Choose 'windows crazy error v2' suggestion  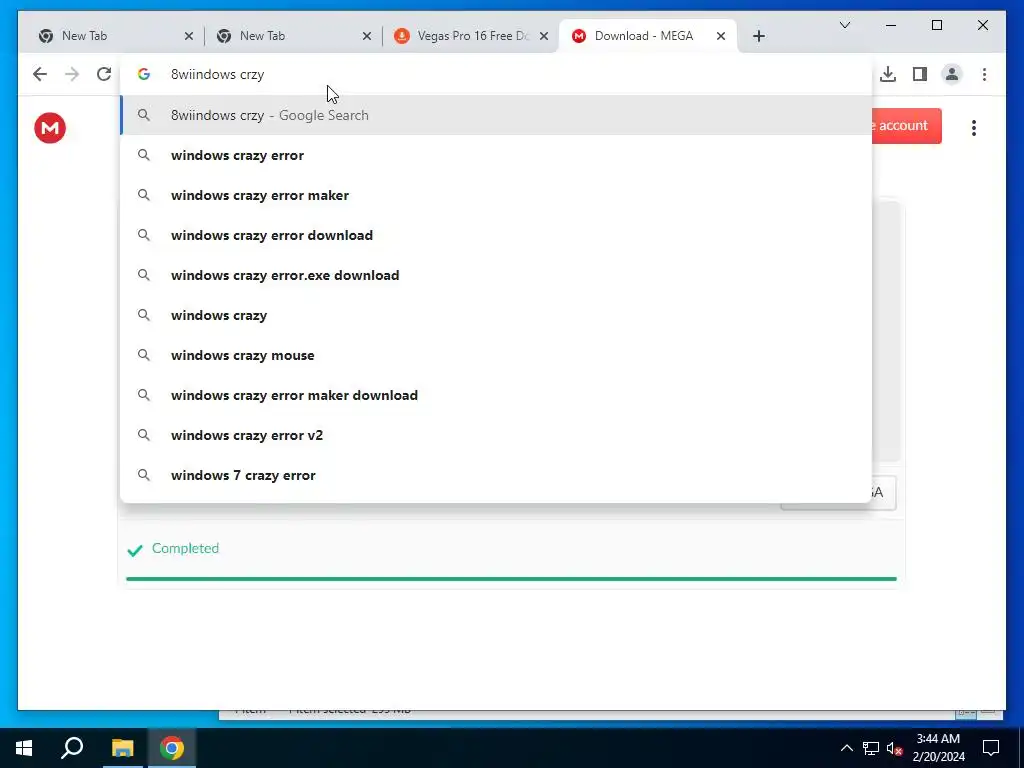[496, 435]
